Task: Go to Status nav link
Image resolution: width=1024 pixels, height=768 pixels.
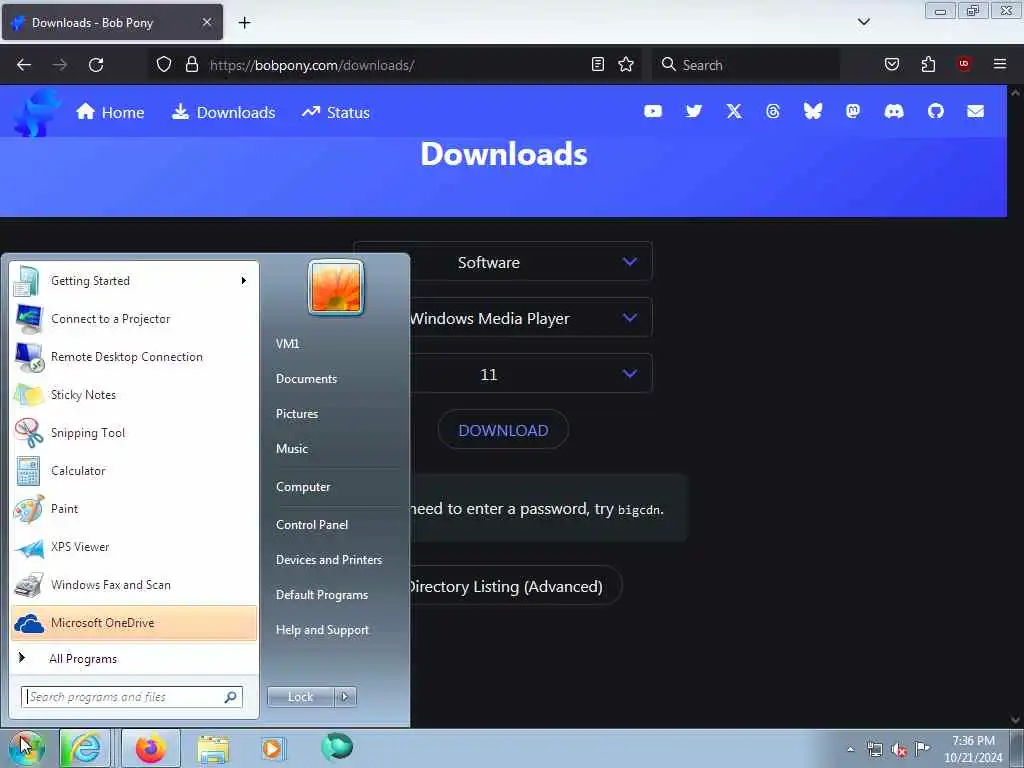Action: pos(336,112)
